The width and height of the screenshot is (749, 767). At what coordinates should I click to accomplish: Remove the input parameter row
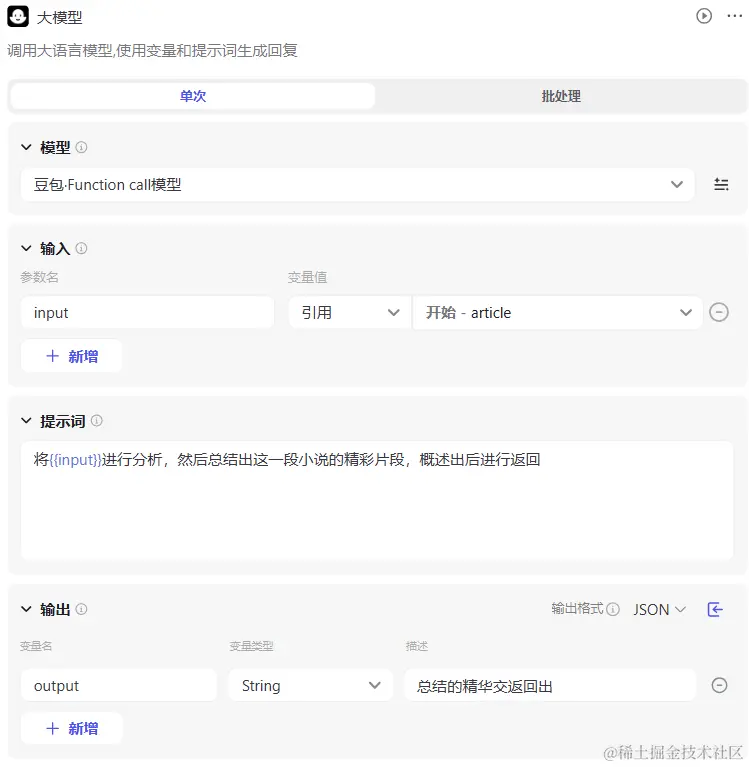(719, 312)
